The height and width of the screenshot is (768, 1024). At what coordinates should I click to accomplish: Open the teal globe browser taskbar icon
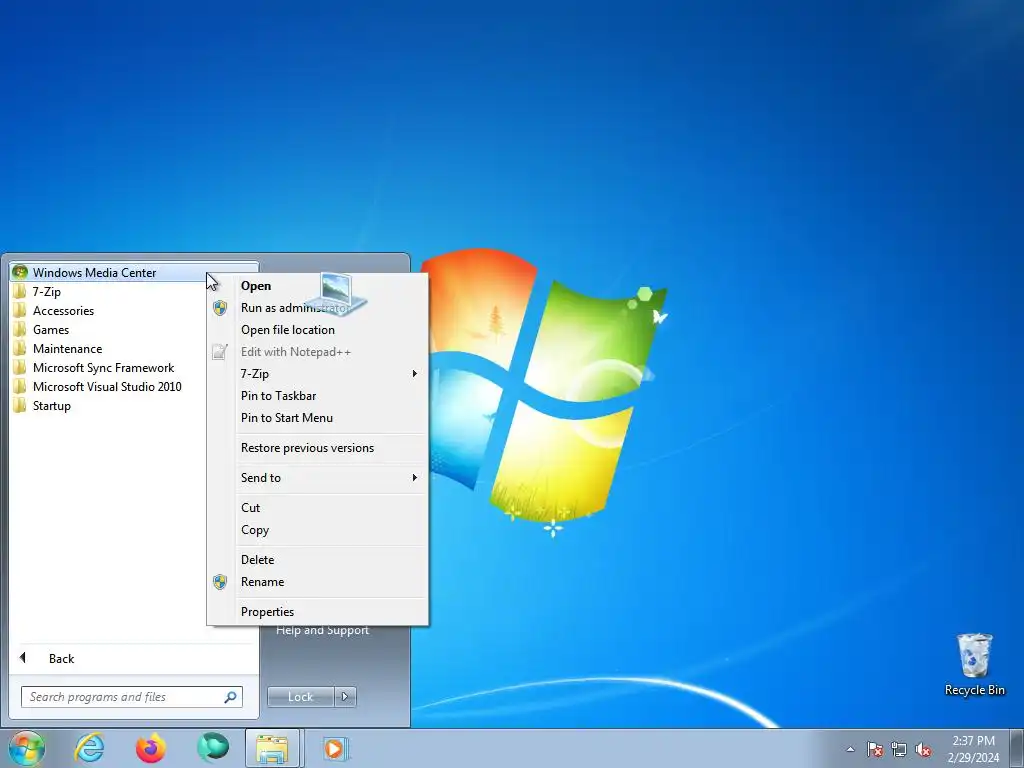click(213, 748)
